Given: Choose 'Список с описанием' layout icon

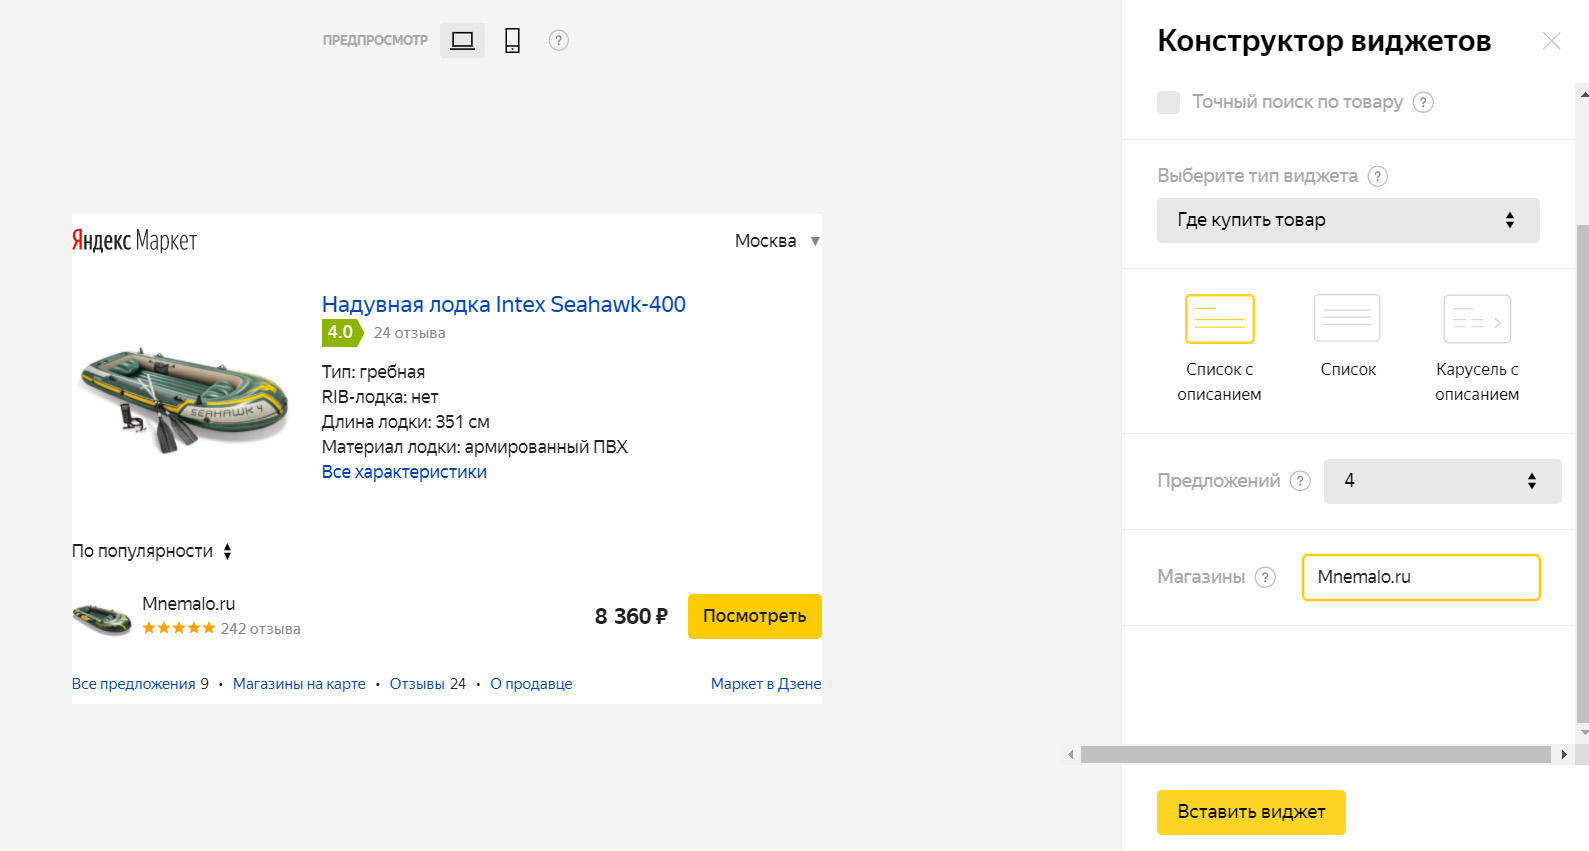Looking at the screenshot, I should click(1220, 319).
